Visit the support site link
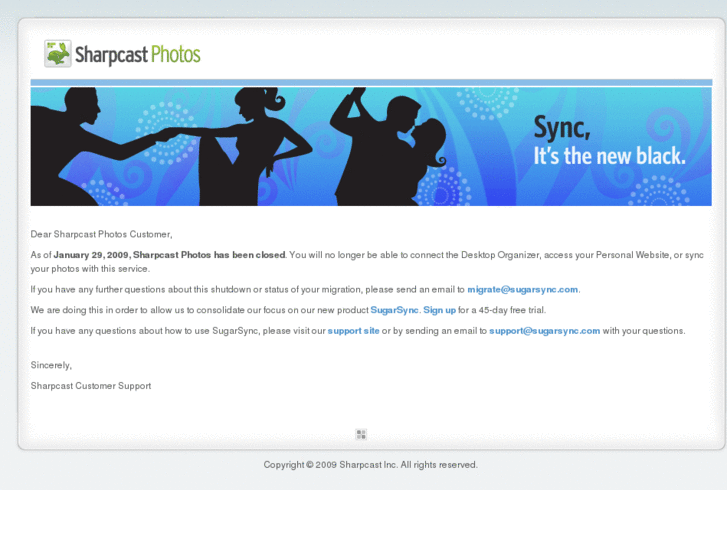Viewport: 727px width, 545px height. pos(353,331)
